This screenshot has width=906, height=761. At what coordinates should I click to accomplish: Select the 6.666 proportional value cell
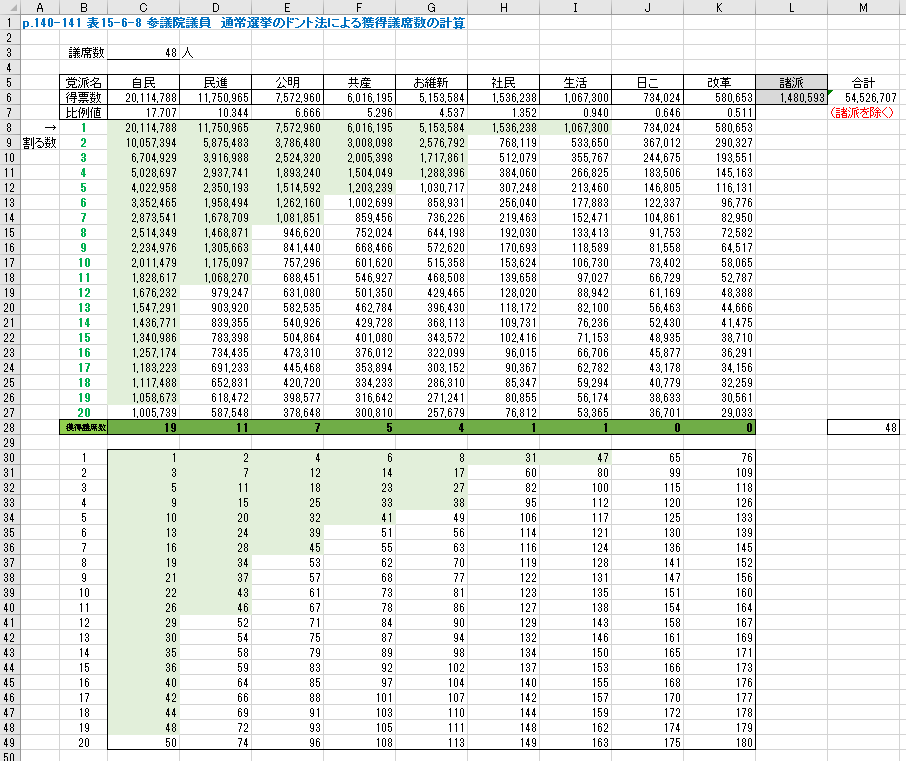click(287, 113)
